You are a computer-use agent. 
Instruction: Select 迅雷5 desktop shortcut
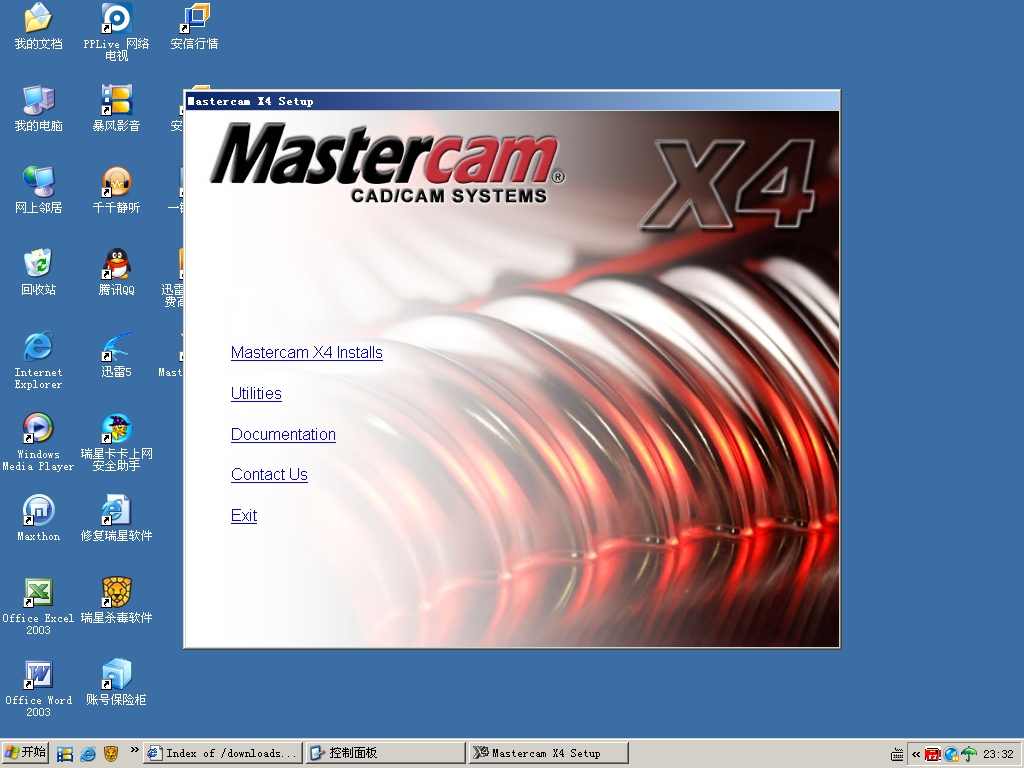(x=116, y=355)
